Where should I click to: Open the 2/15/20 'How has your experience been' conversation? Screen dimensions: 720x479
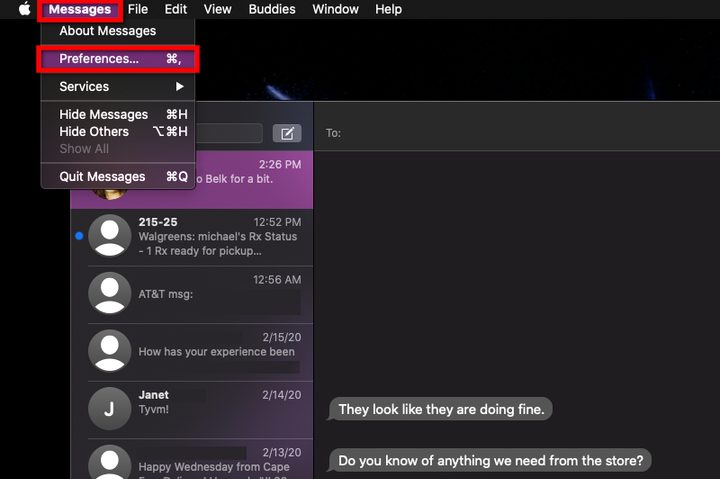click(x=191, y=352)
